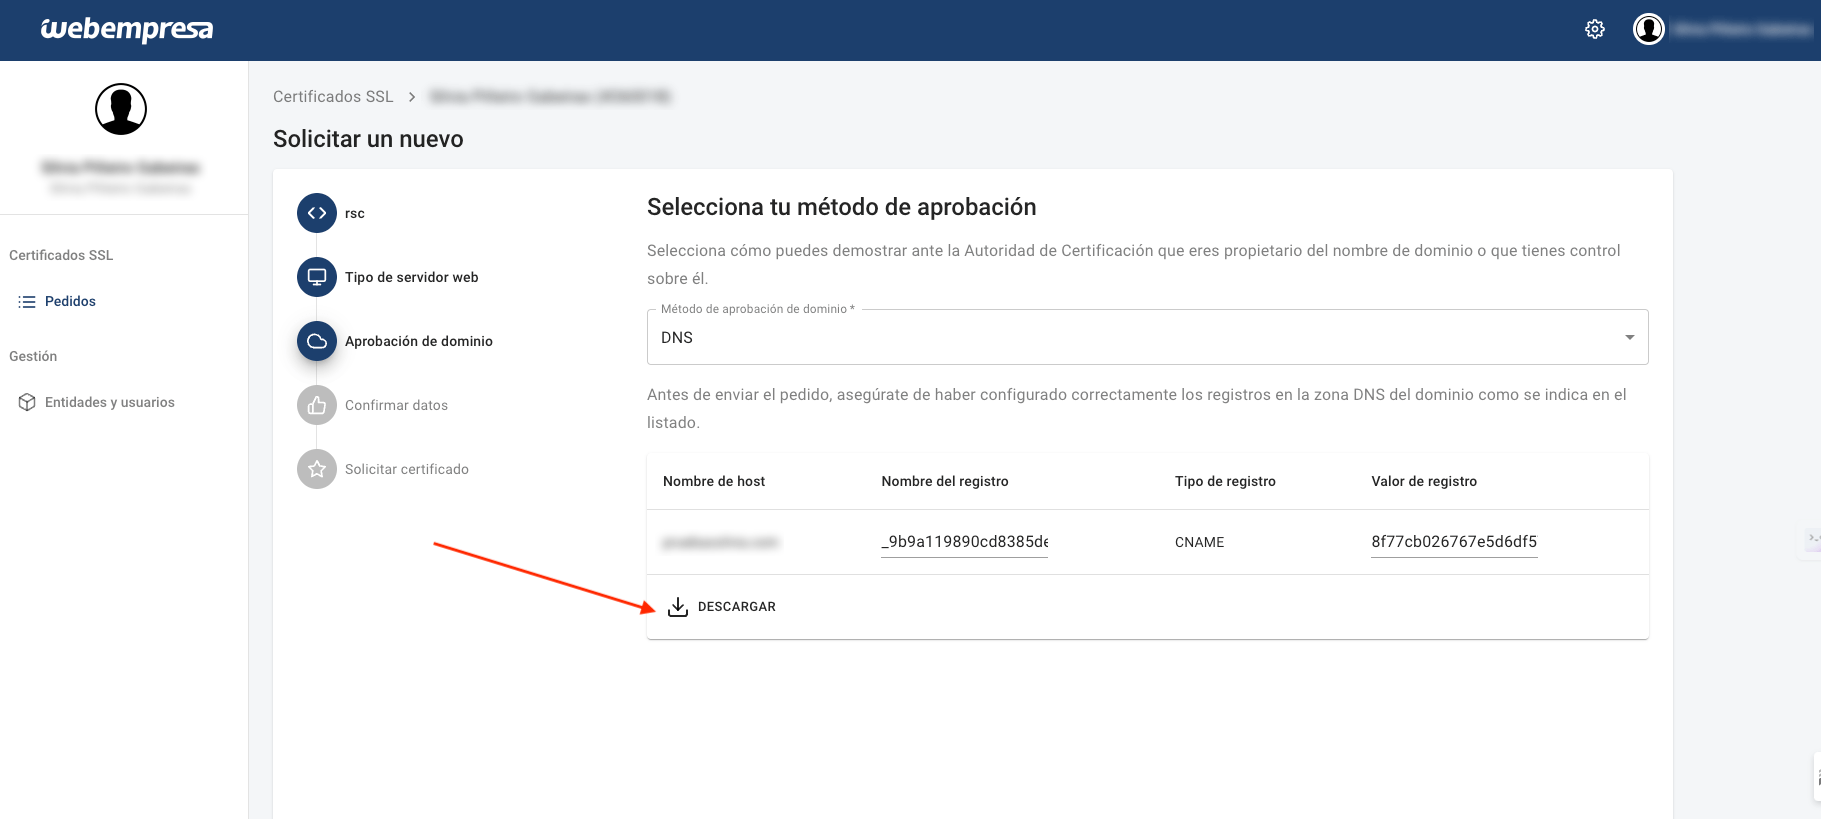Go to Aprobación de dominio step
The image size is (1821, 819).
point(419,341)
